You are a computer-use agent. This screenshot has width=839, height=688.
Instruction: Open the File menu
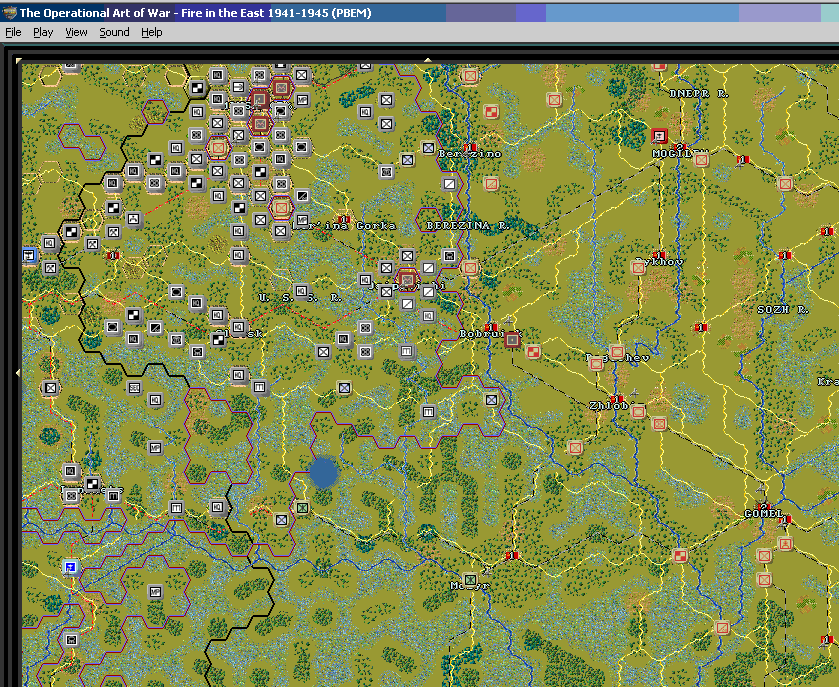coord(13,33)
